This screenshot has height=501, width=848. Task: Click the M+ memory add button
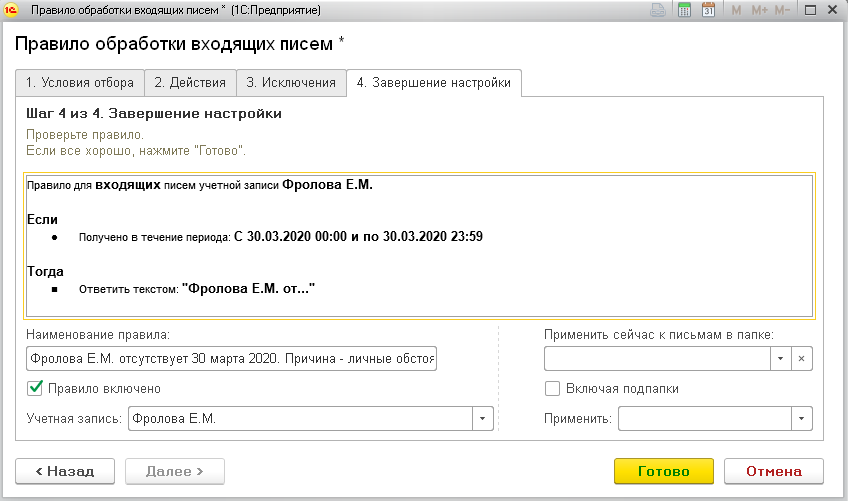click(759, 11)
